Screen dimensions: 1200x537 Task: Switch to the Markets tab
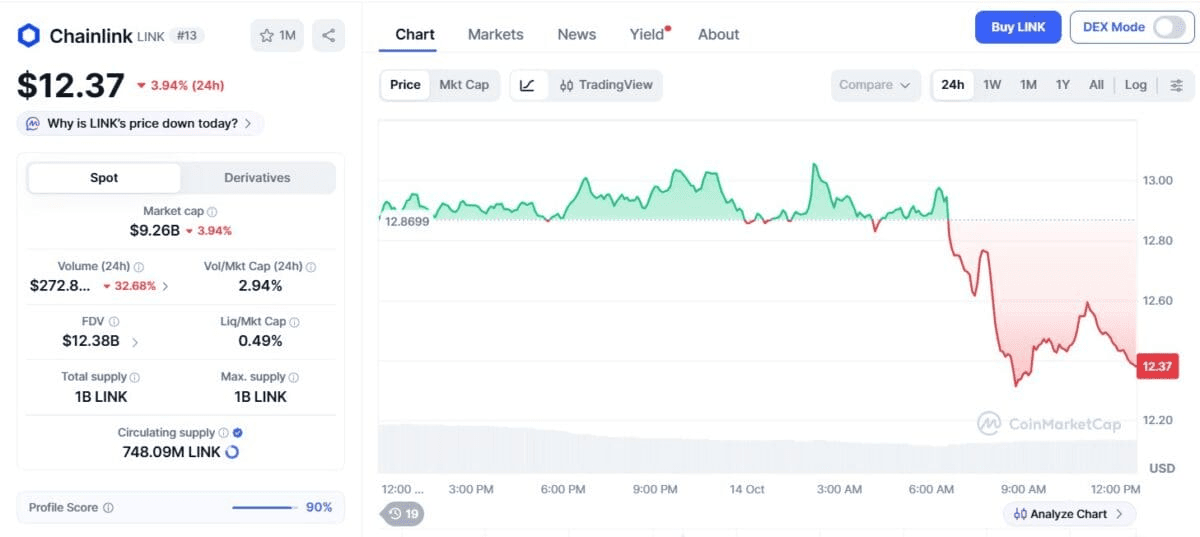[495, 34]
